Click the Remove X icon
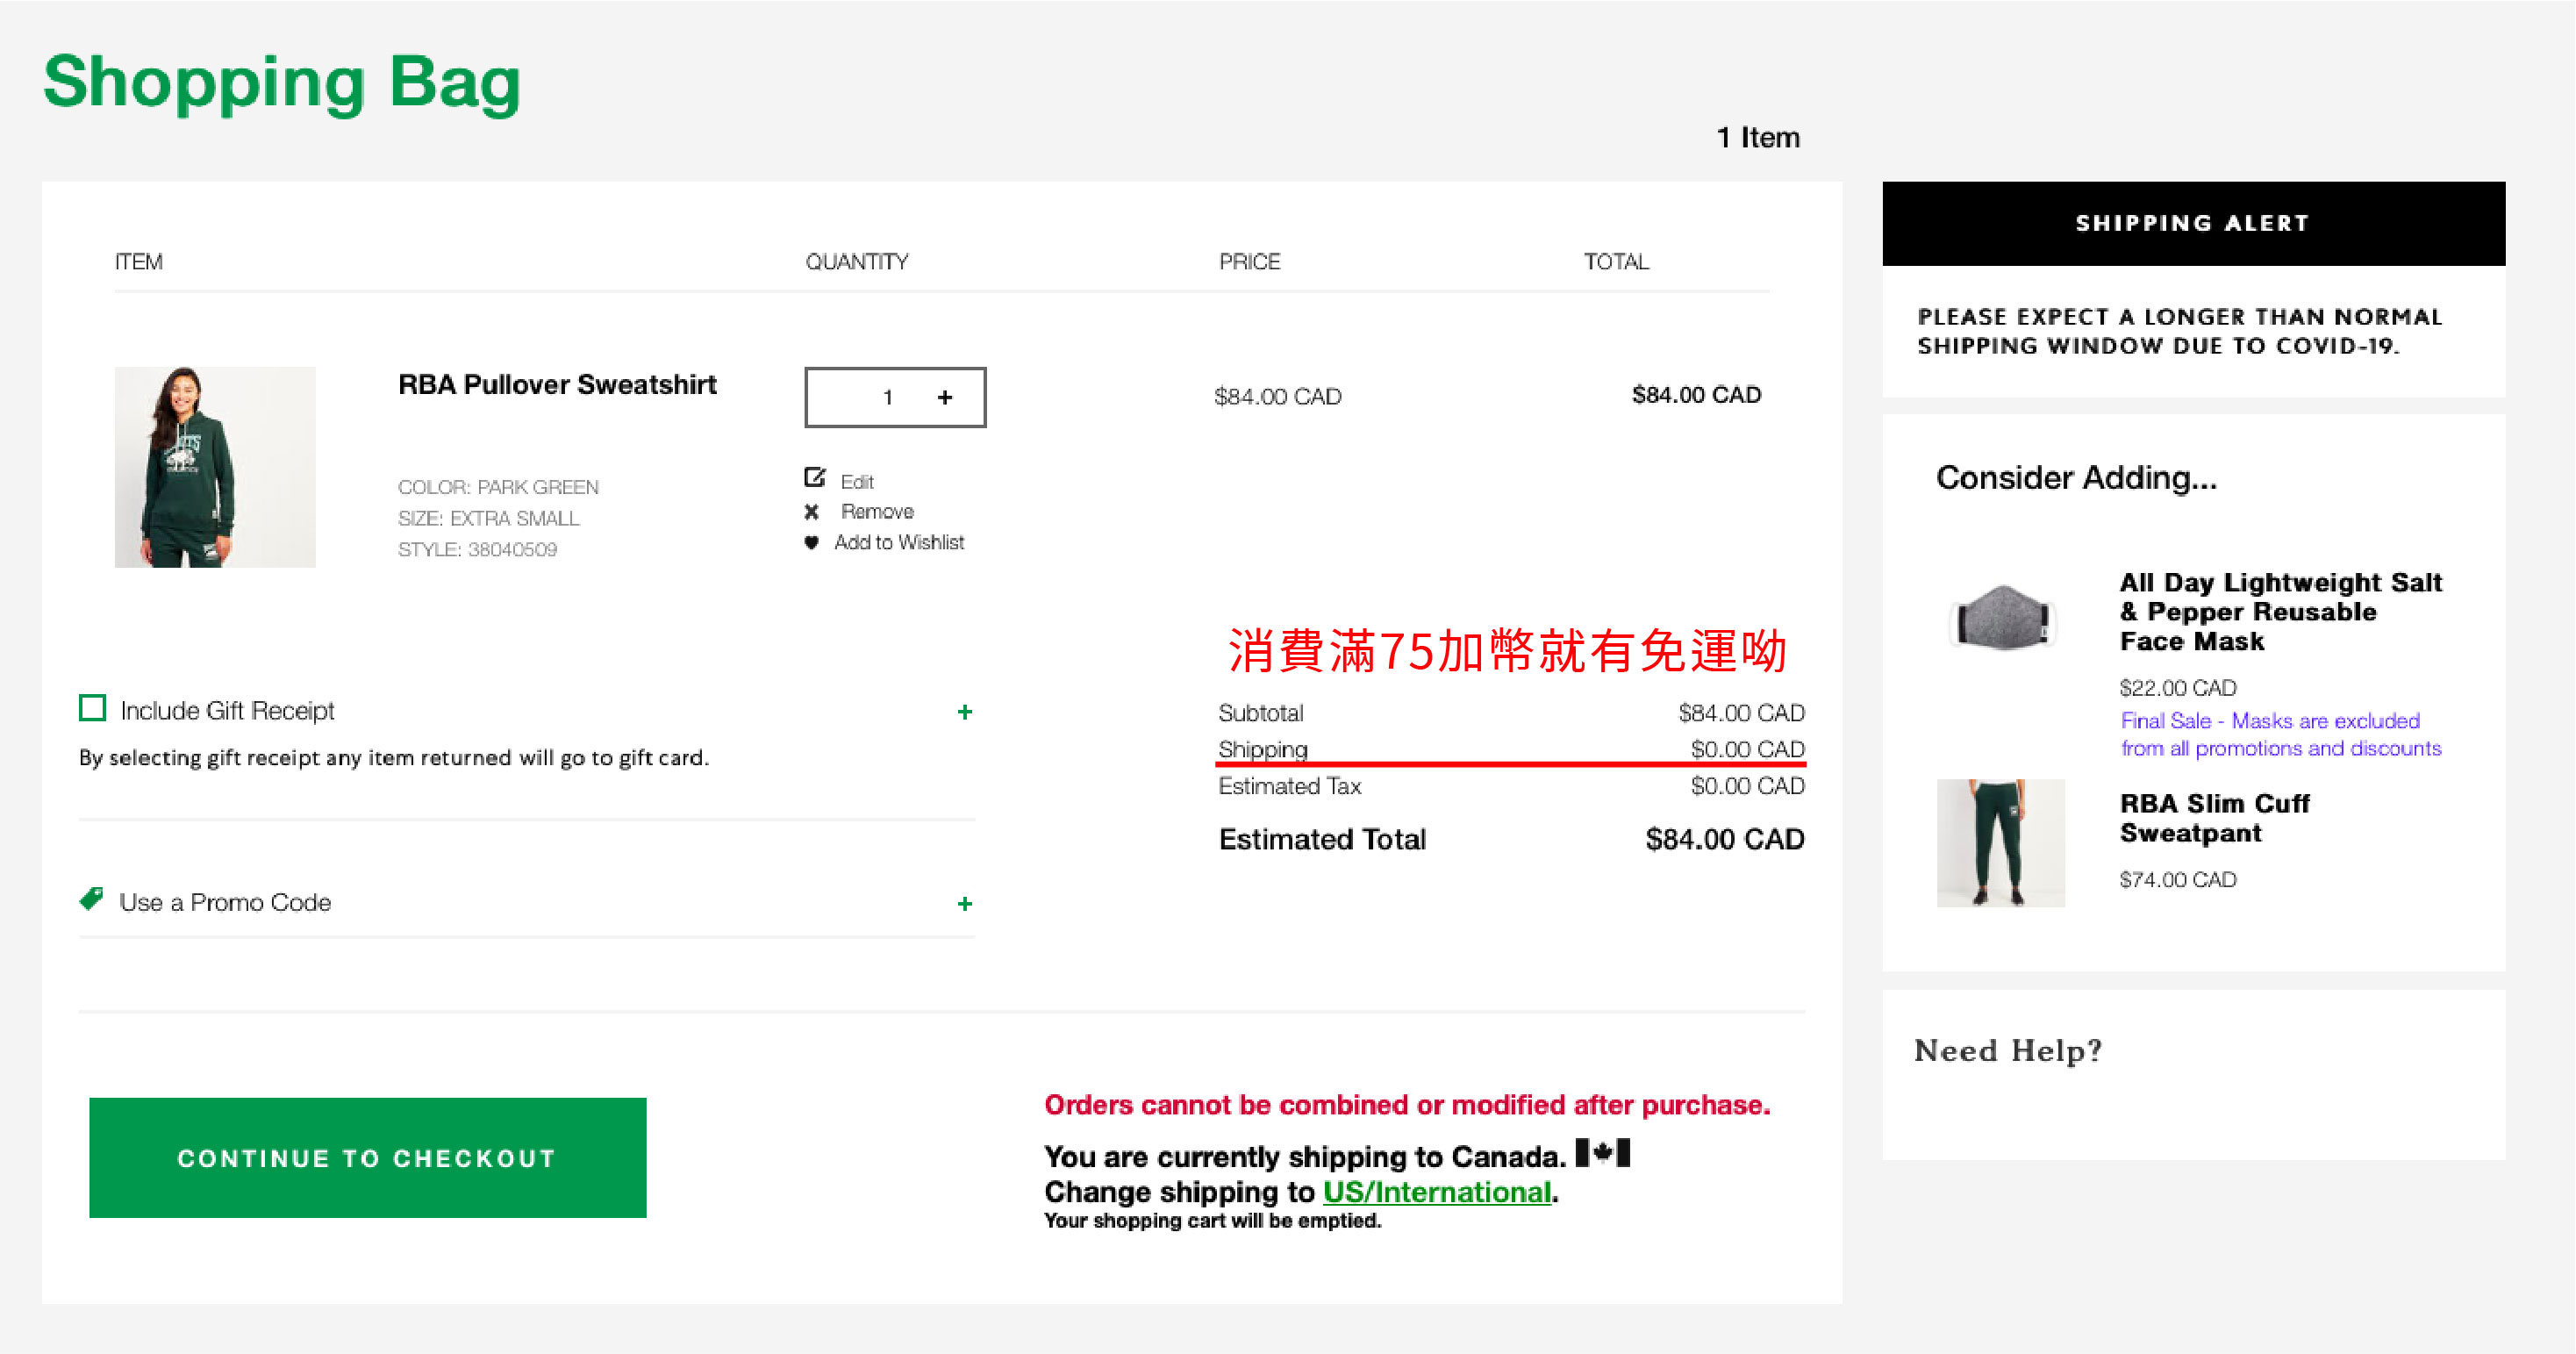 click(x=812, y=512)
